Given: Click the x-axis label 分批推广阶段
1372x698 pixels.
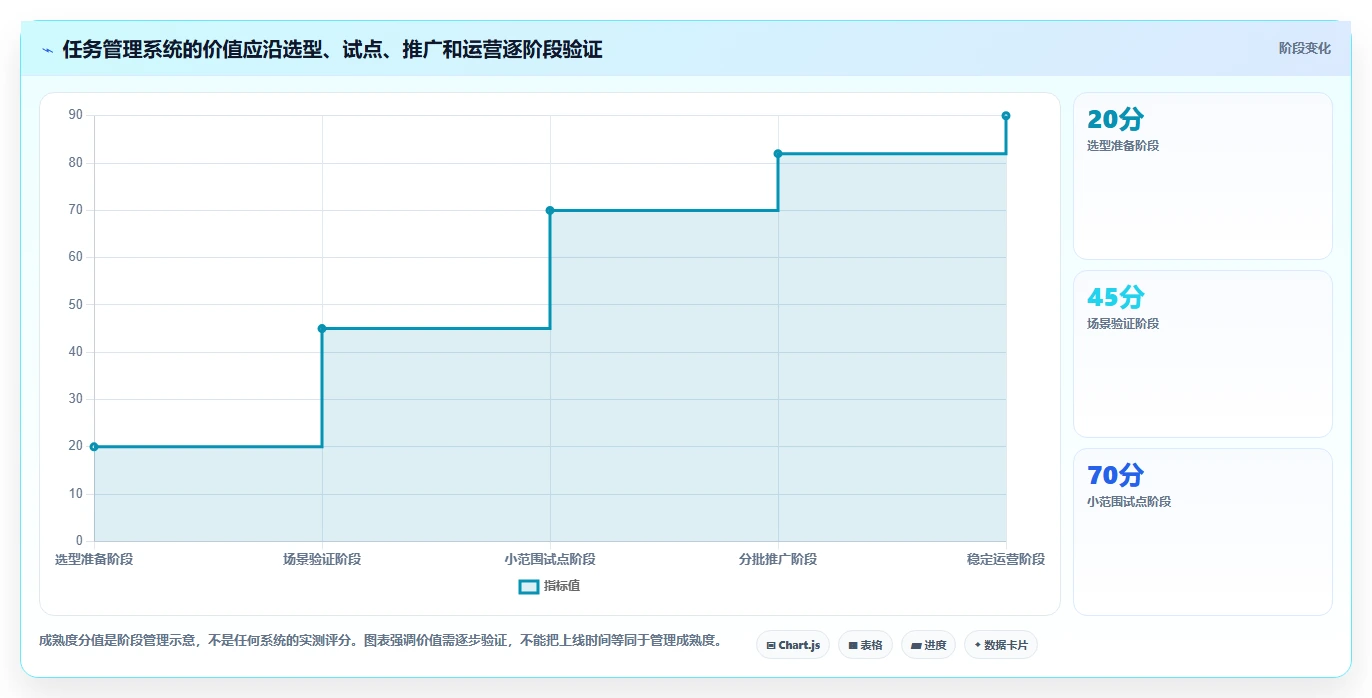Looking at the screenshot, I should 778,559.
